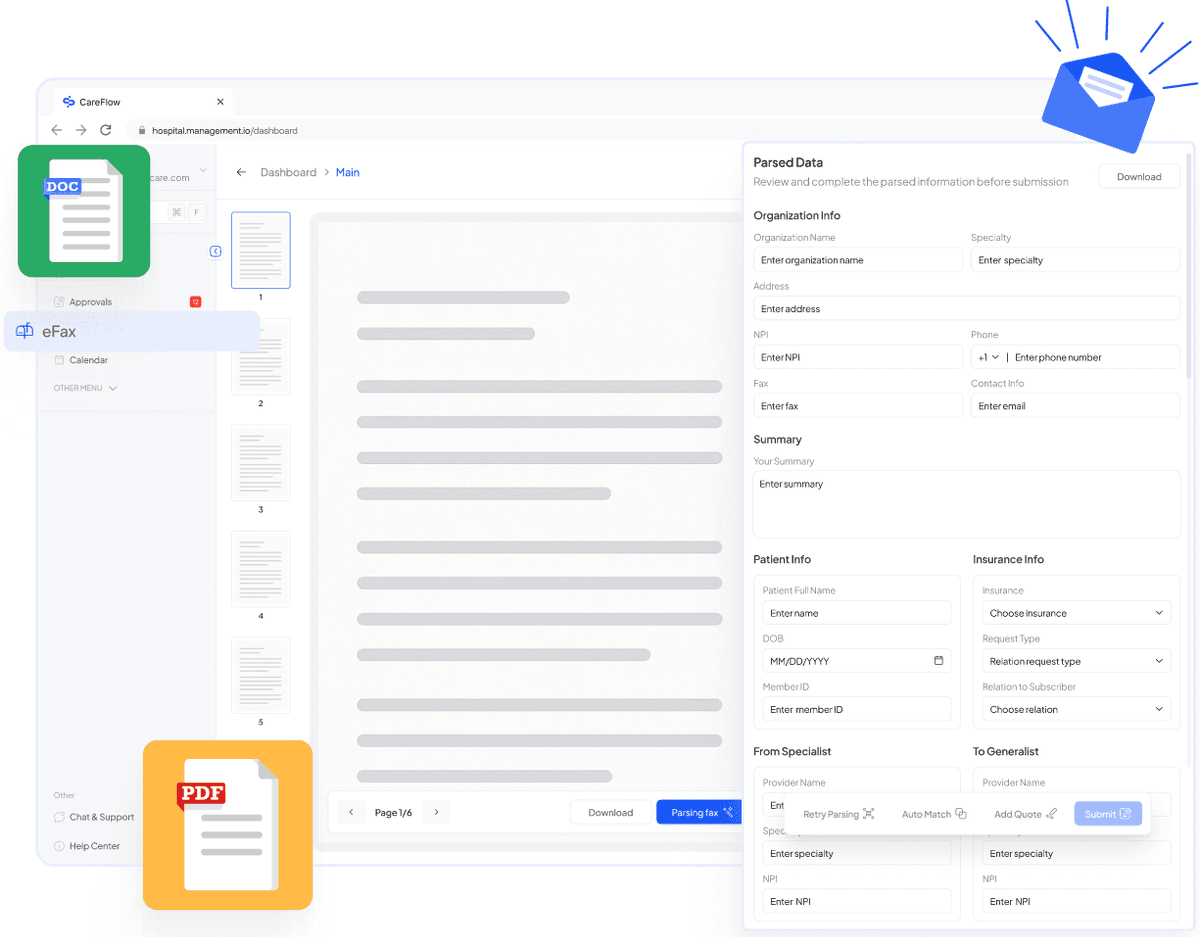Click the green DOC file icon

pos(84,211)
